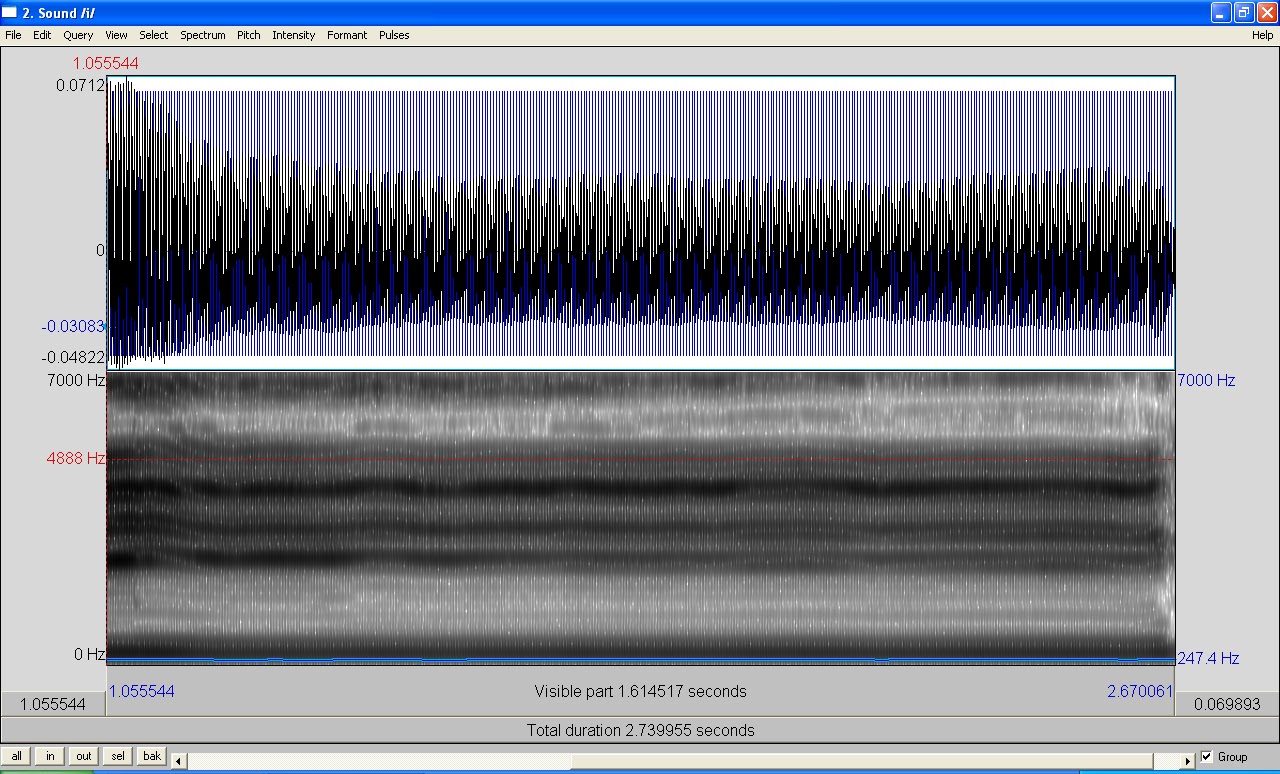Click the blue 7000 Hz label
Screen dimensions: 1280x774
[1207, 380]
